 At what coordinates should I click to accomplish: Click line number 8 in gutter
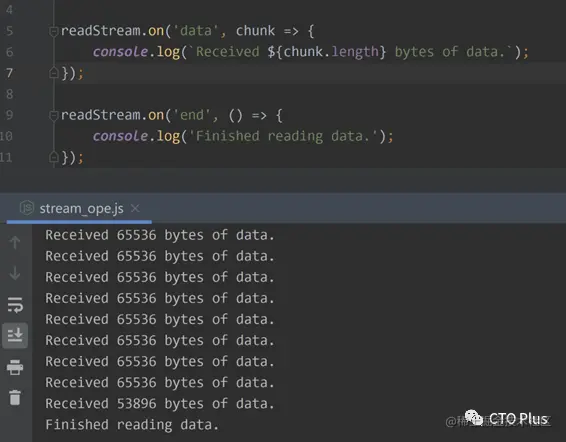pyautogui.click(x=10, y=94)
